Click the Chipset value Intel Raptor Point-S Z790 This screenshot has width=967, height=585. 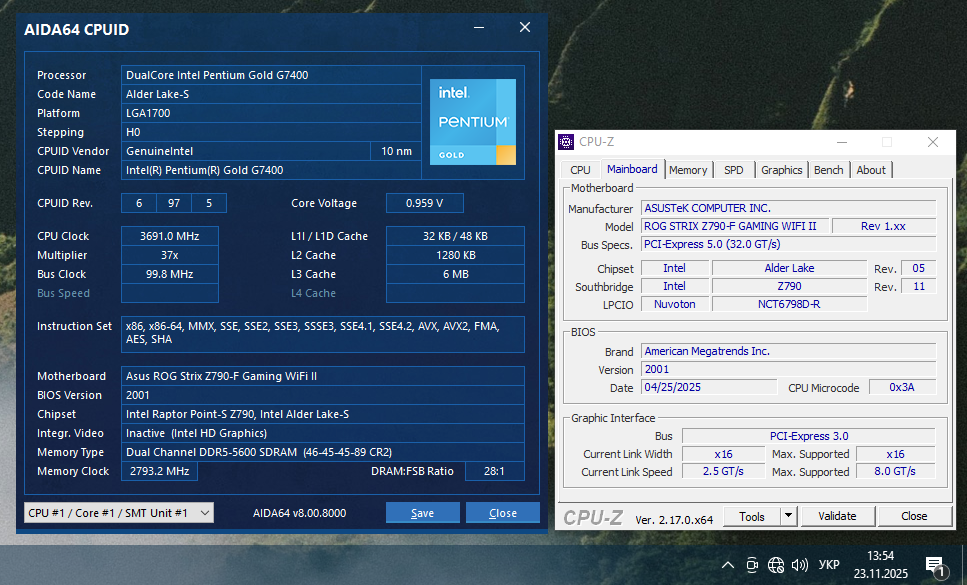point(323,414)
